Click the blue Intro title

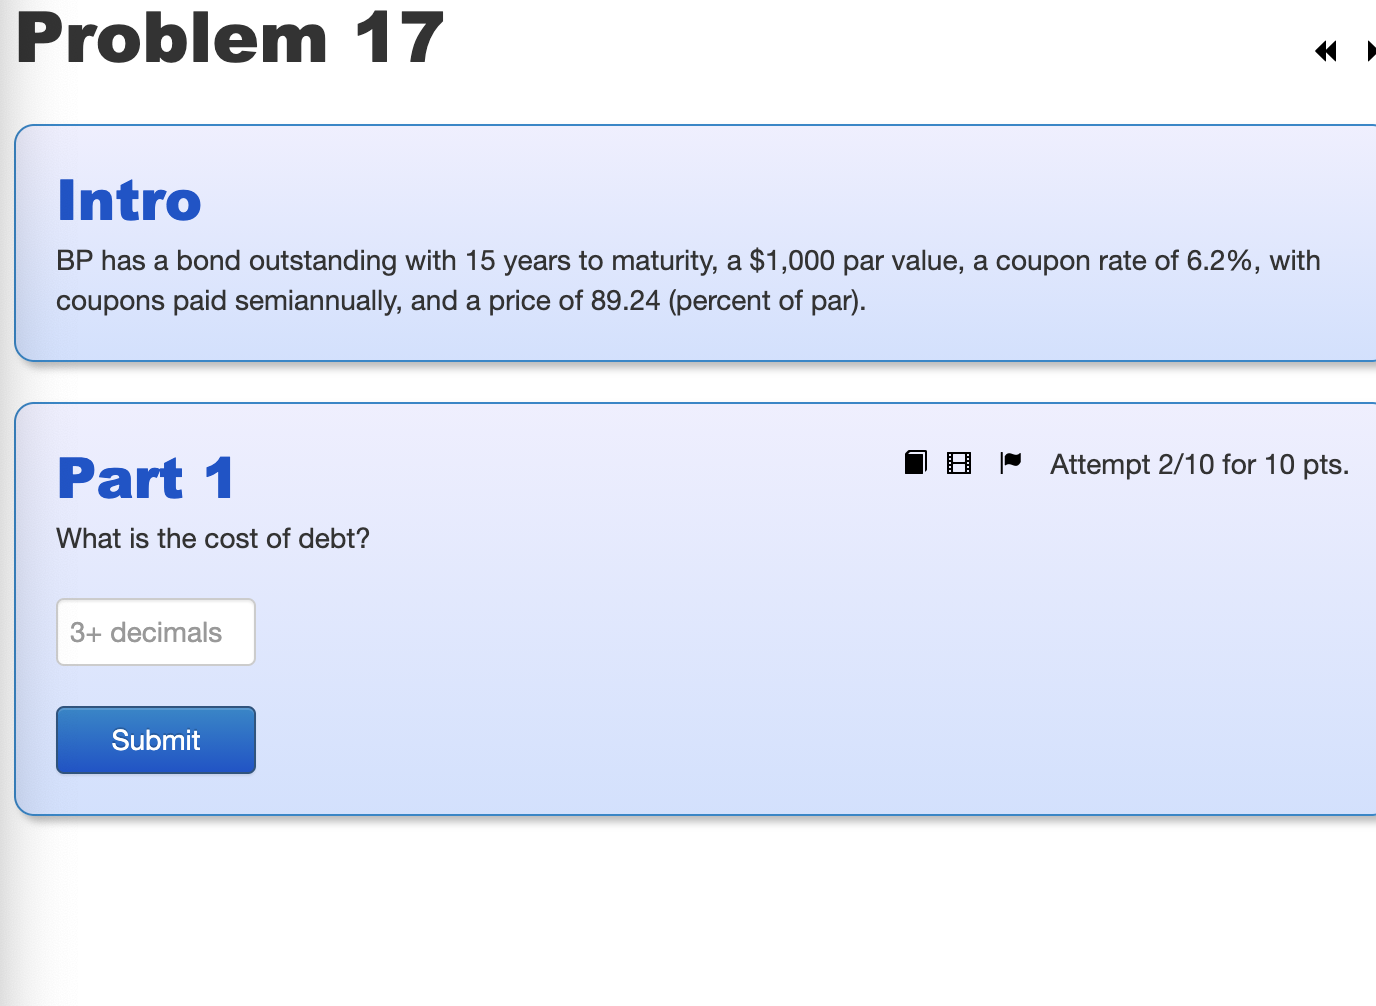pyautogui.click(x=128, y=199)
